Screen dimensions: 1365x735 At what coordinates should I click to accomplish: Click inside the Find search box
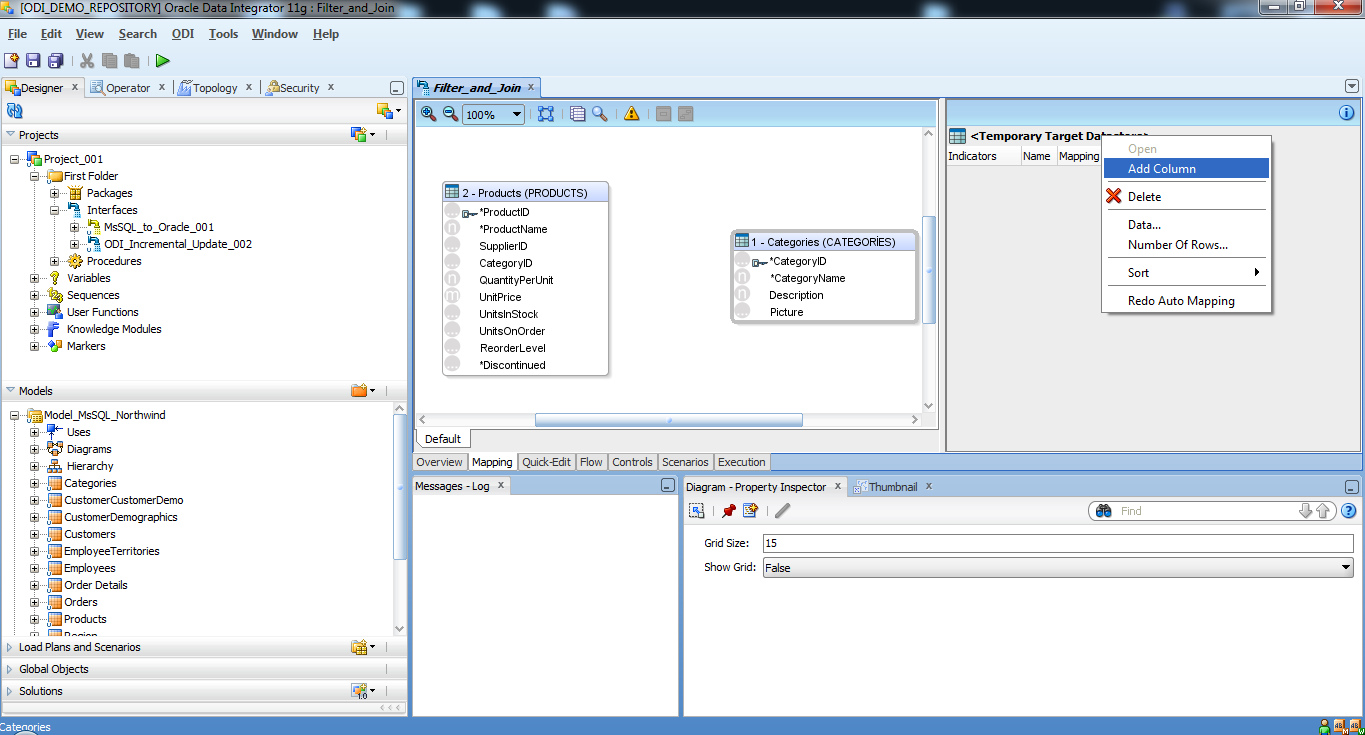coord(1200,510)
